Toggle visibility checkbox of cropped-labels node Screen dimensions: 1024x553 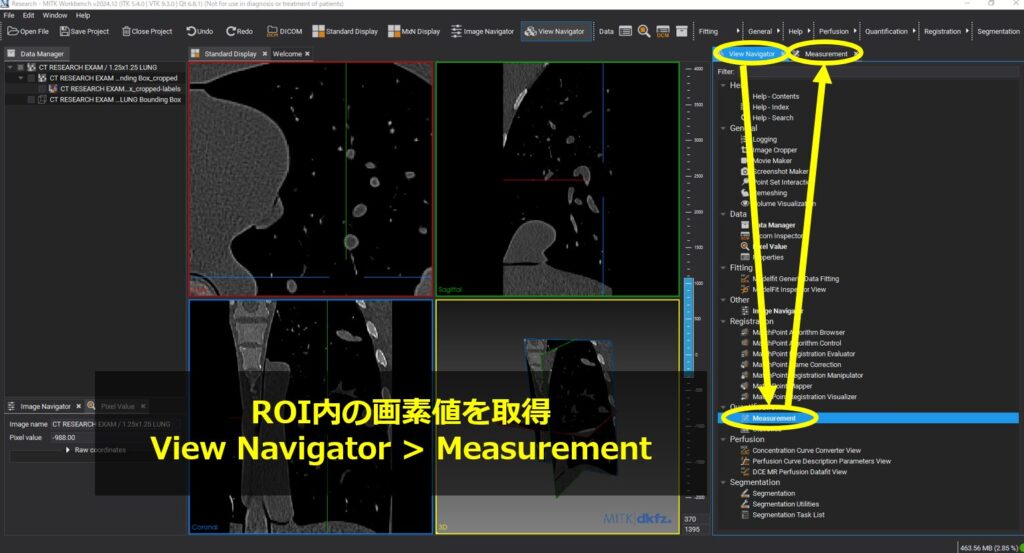tap(42, 89)
